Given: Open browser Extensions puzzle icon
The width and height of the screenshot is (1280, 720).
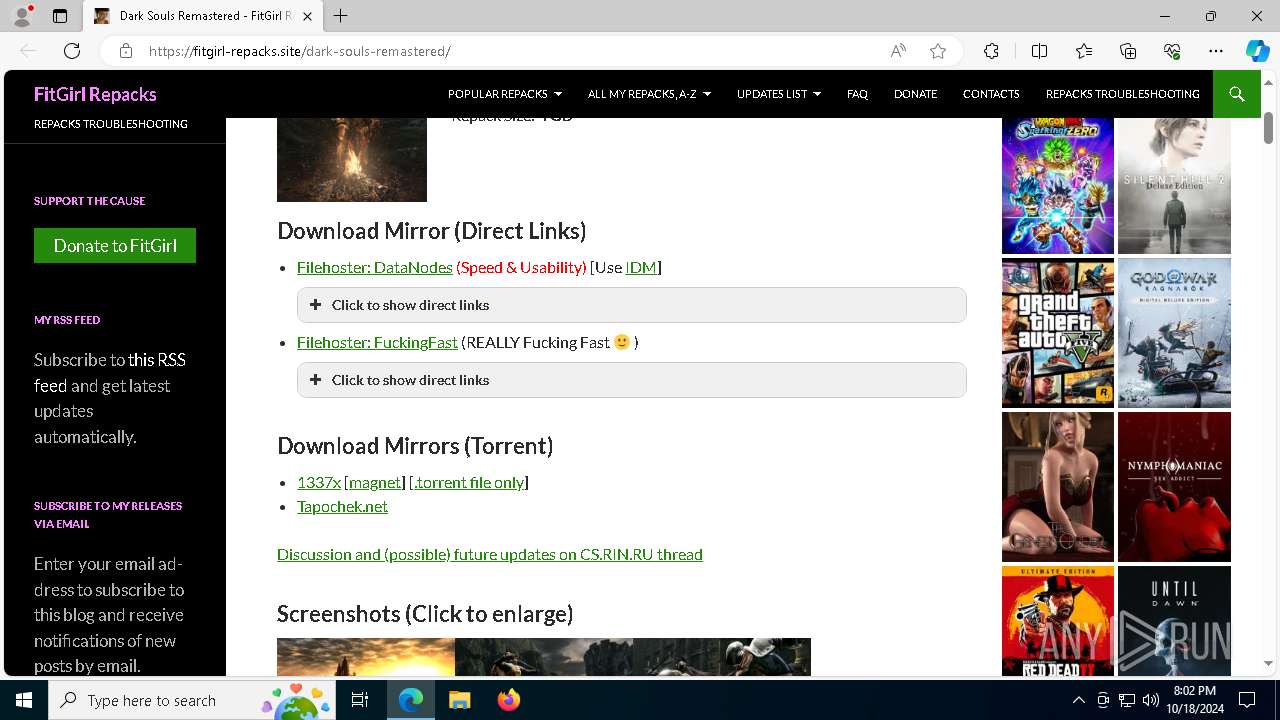Looking at the screenshot, I should click(x=991, y=51).
